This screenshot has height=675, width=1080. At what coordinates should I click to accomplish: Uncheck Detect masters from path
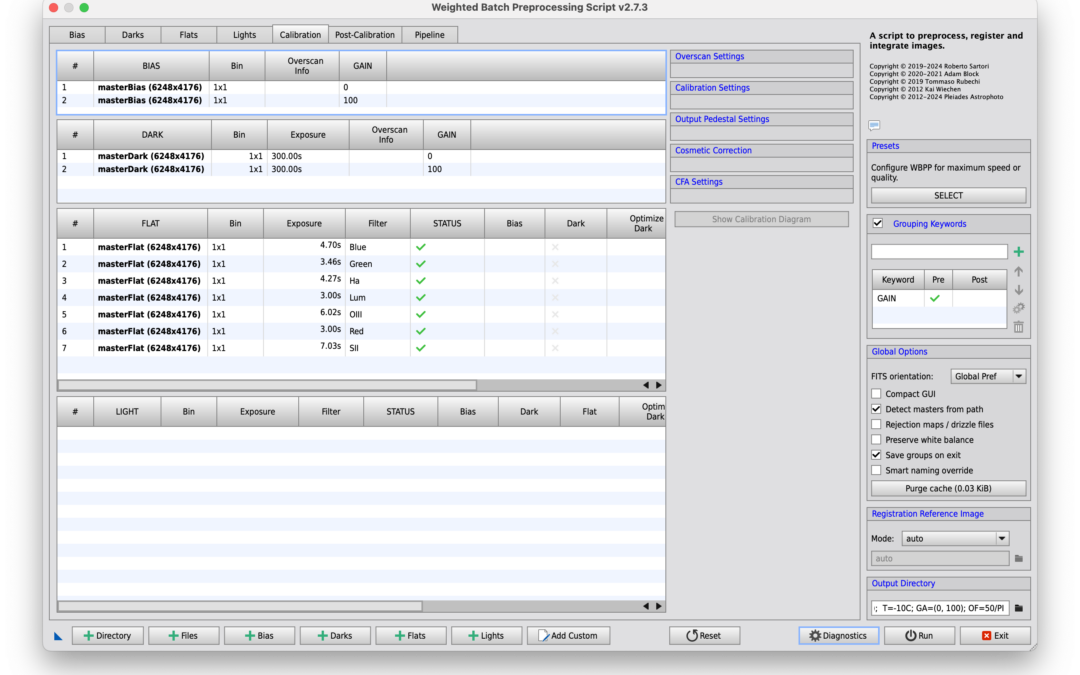(x=877, y=409)
